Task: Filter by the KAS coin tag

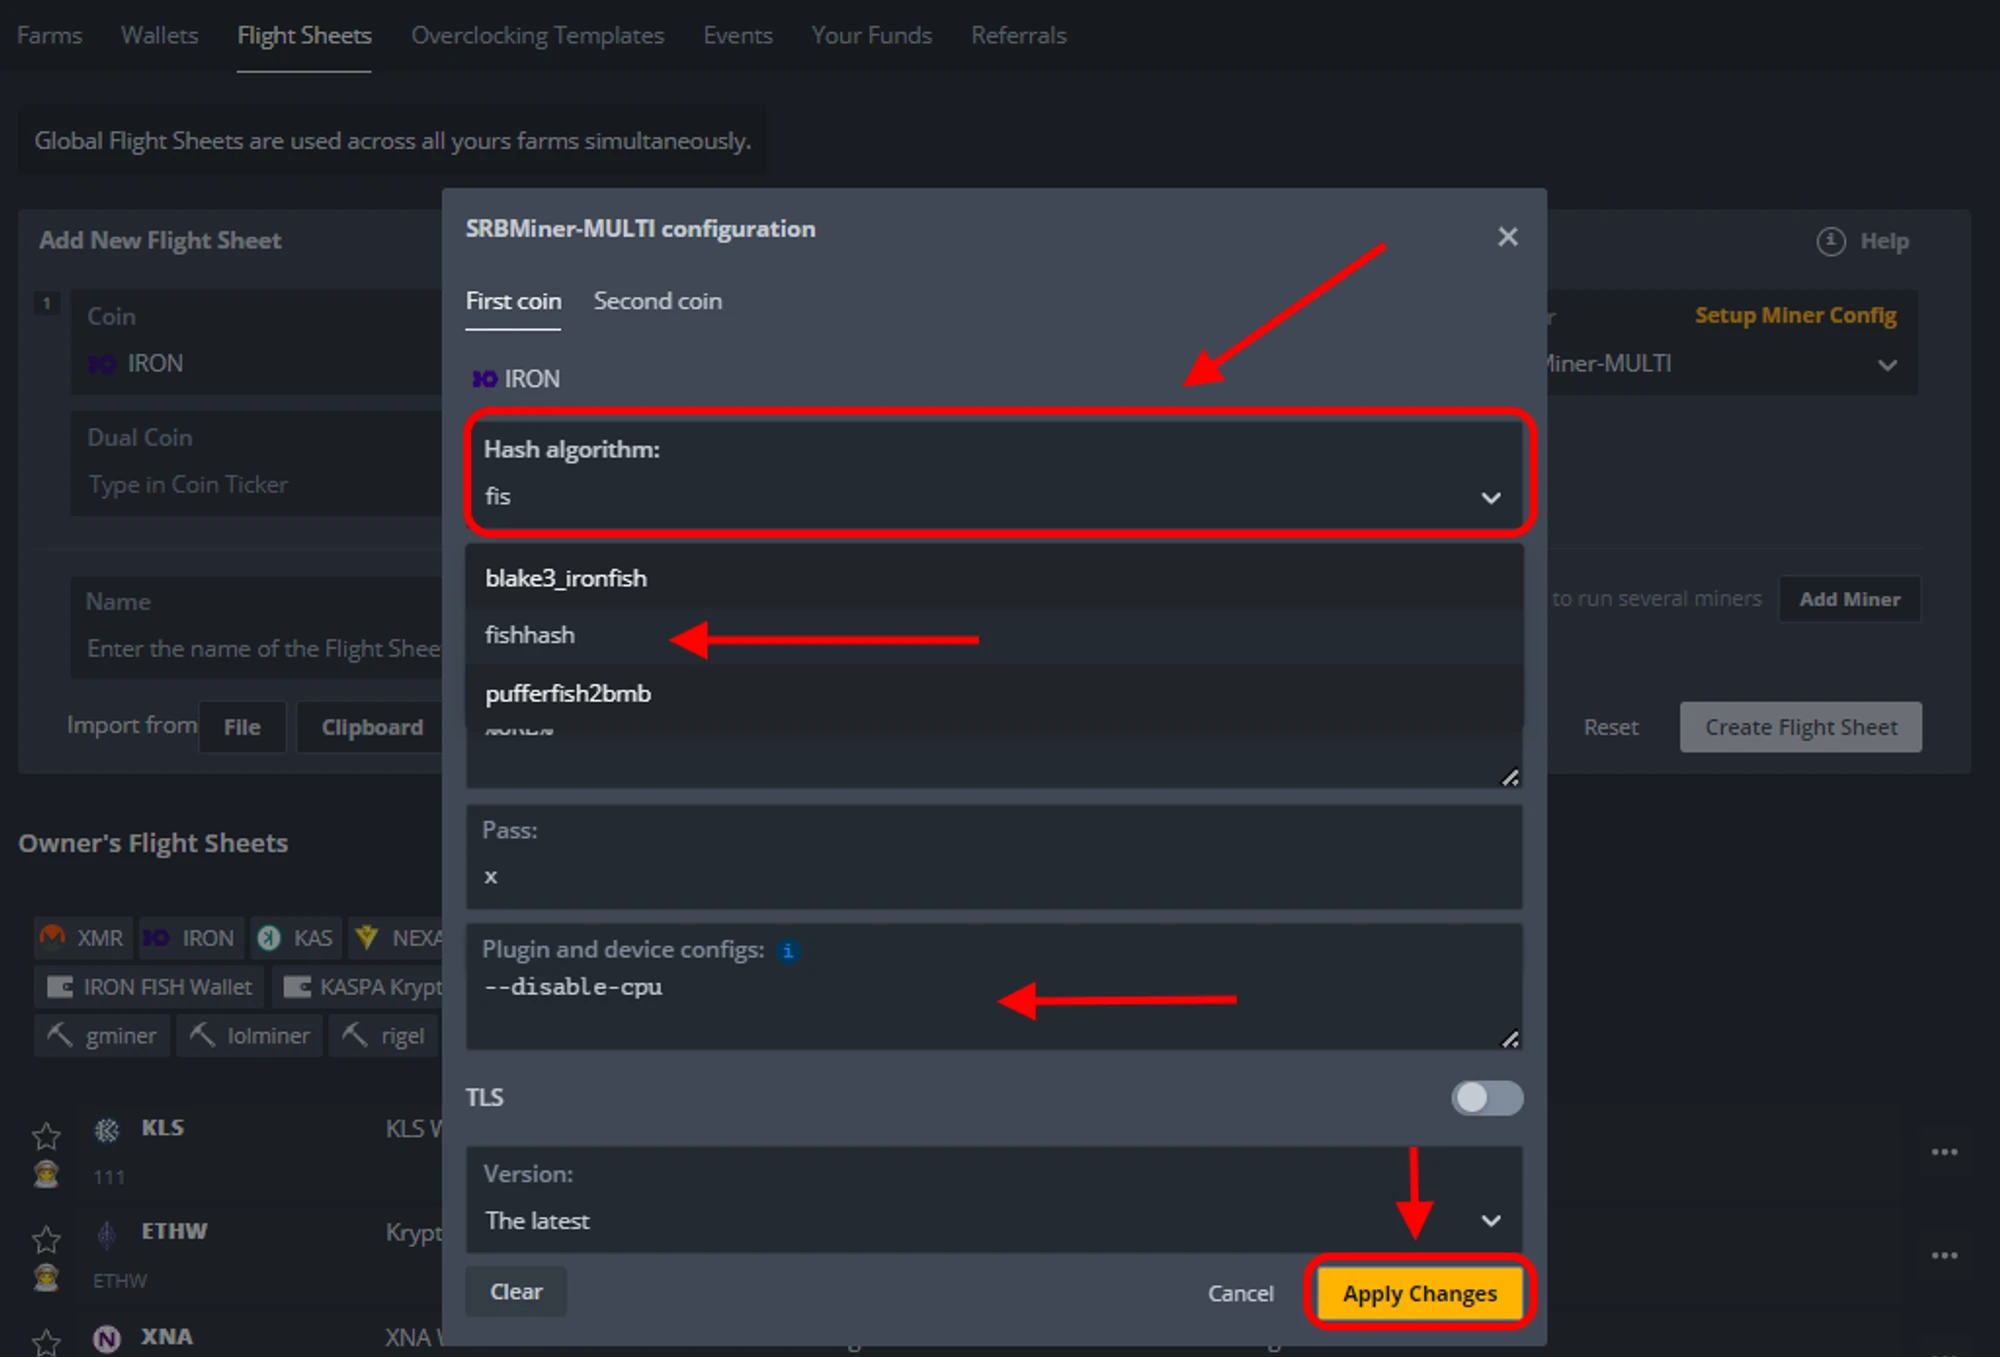Action: point(296,938)
